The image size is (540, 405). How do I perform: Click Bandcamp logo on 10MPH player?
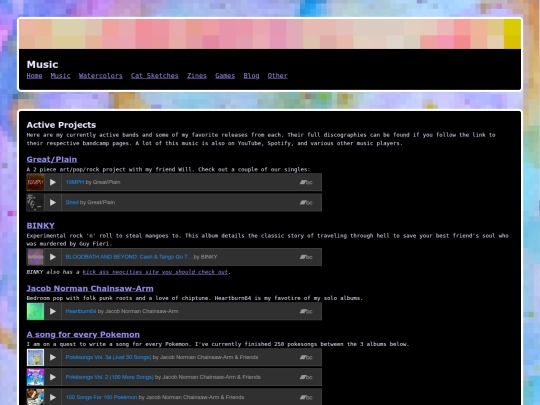click(306, 182)
